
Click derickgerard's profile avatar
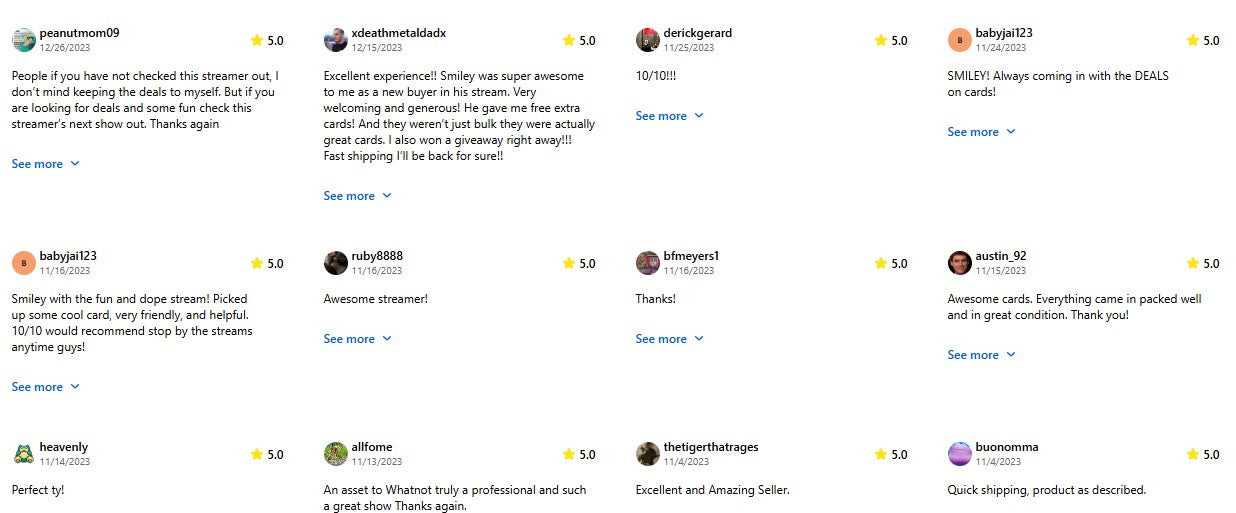click(x=648, y=40)
